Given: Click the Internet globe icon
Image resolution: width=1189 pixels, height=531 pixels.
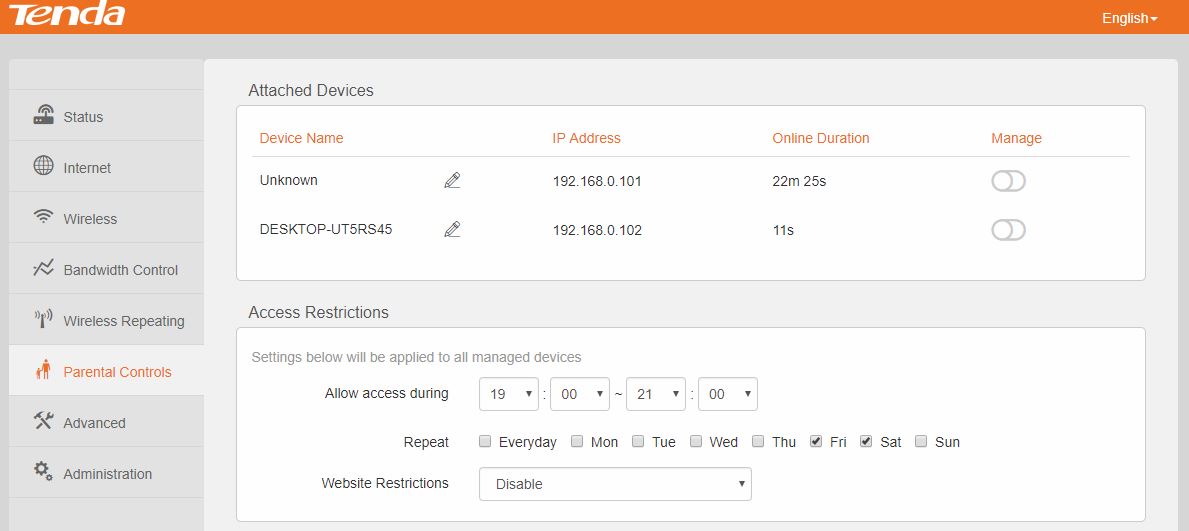Looking at the screenshot, I should [x=43, y=166].
